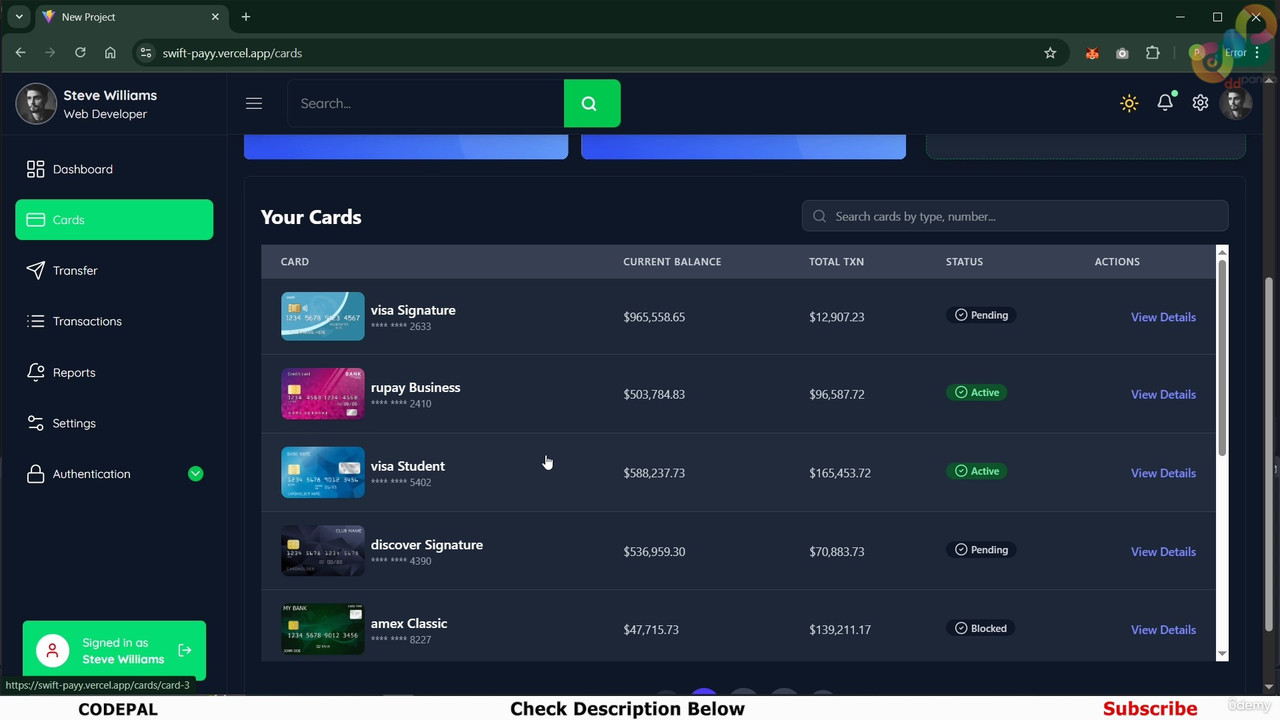The image size is (1280, 720).
Task: Open the browser extensions puzzle icon
Action: coord(1153,53)
